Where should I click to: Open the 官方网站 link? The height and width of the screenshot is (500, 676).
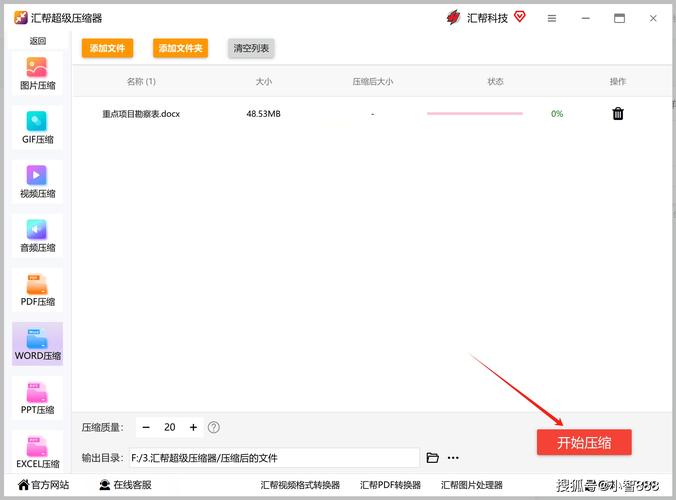coord(43,485)
